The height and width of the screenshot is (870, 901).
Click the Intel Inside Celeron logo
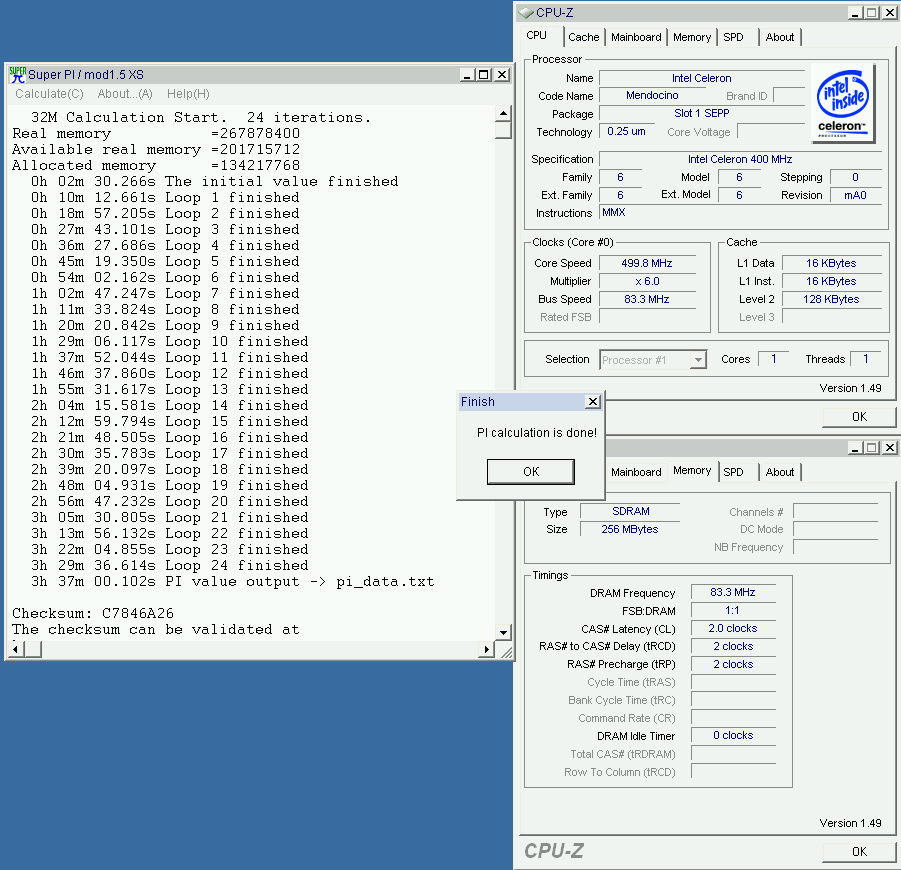(x=842, y=103)
